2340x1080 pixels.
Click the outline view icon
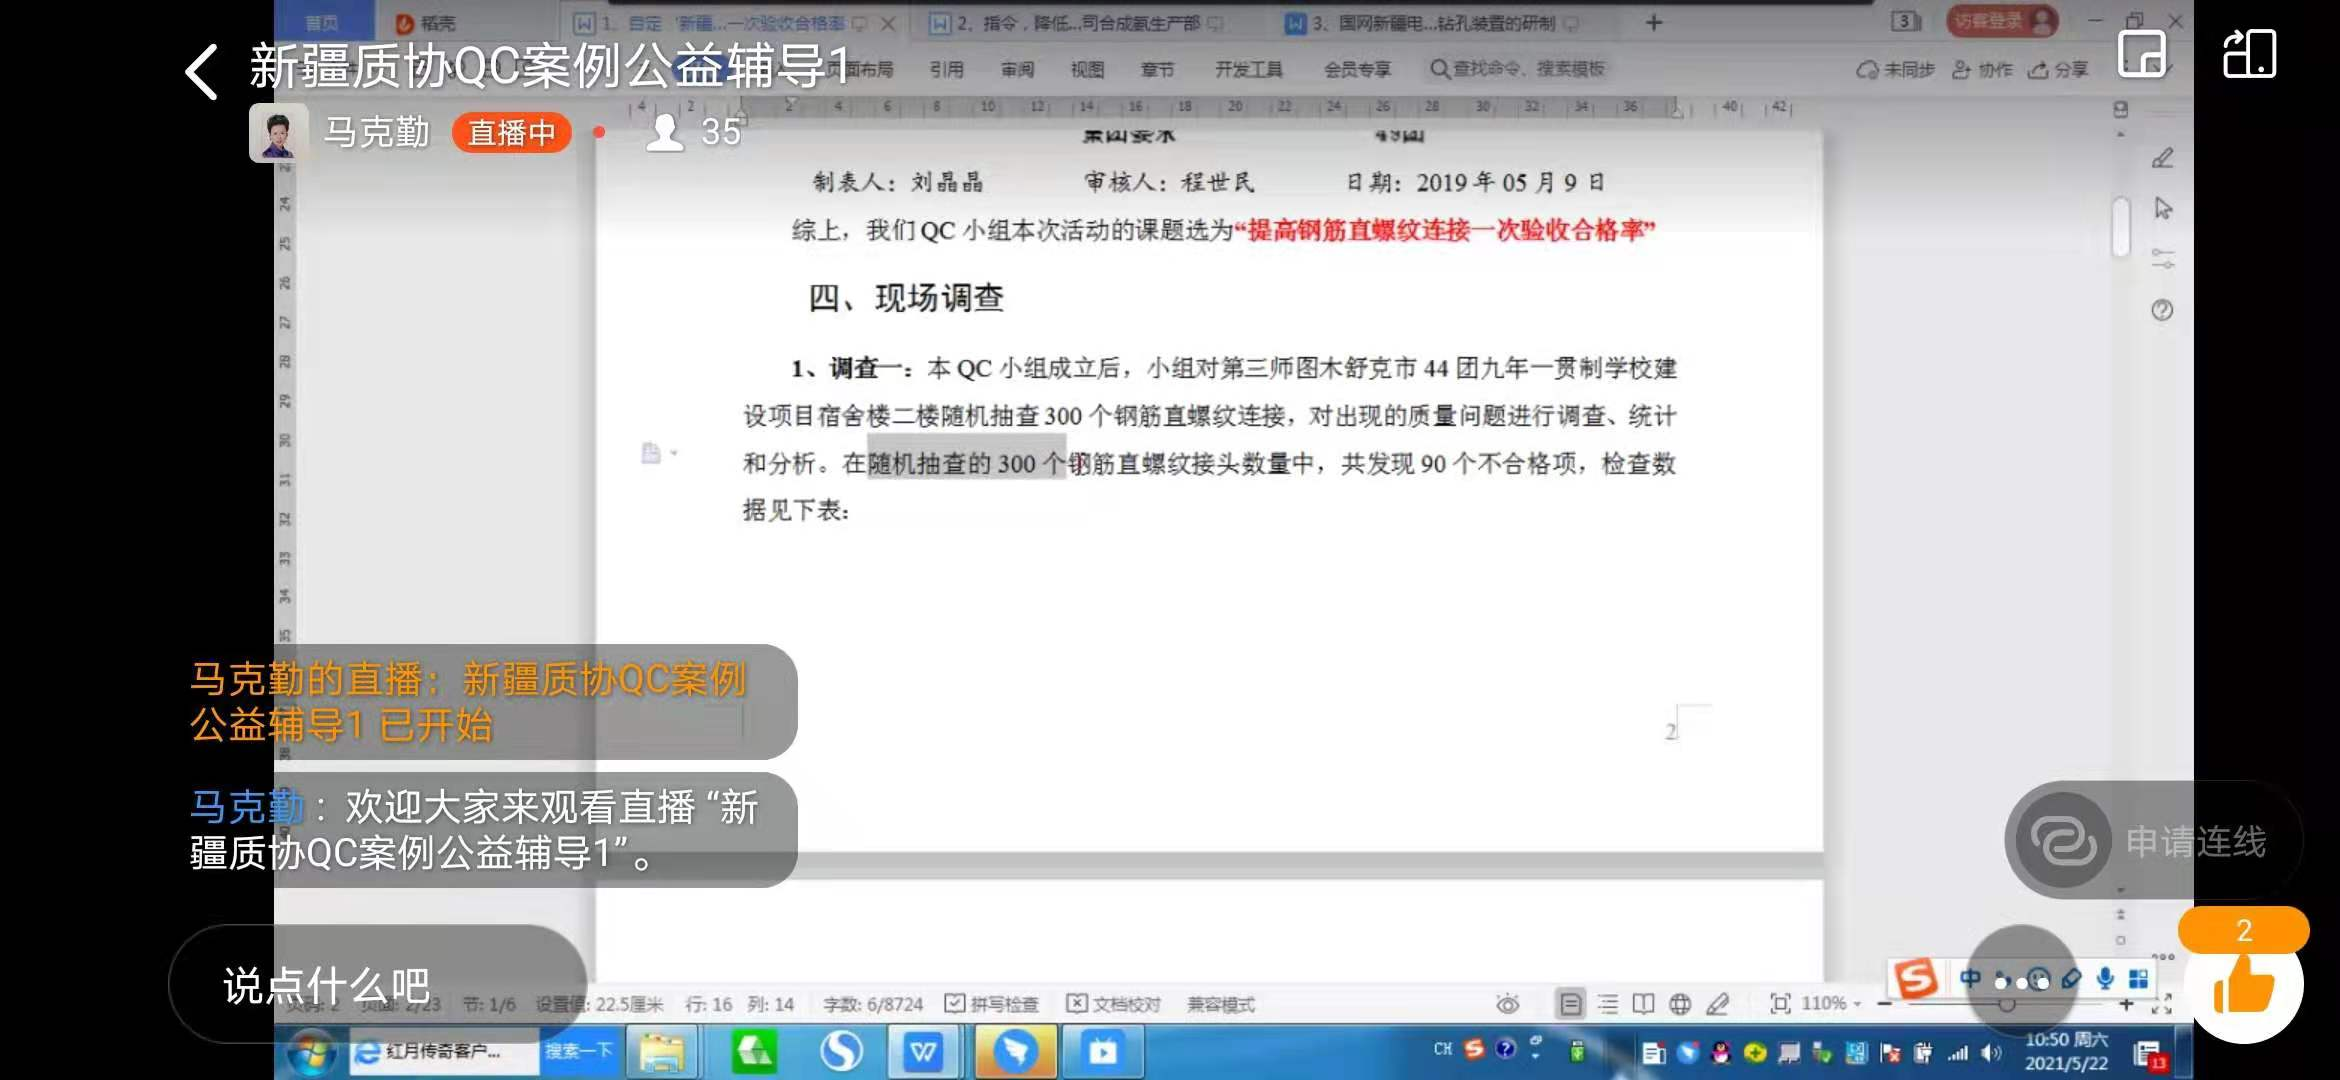click(1608, 1003)
